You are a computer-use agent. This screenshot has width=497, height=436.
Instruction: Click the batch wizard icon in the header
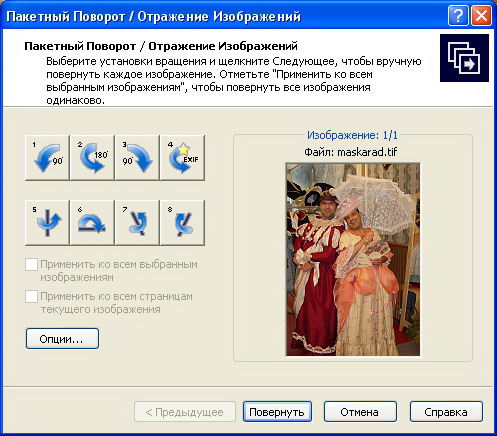[464, 58]
